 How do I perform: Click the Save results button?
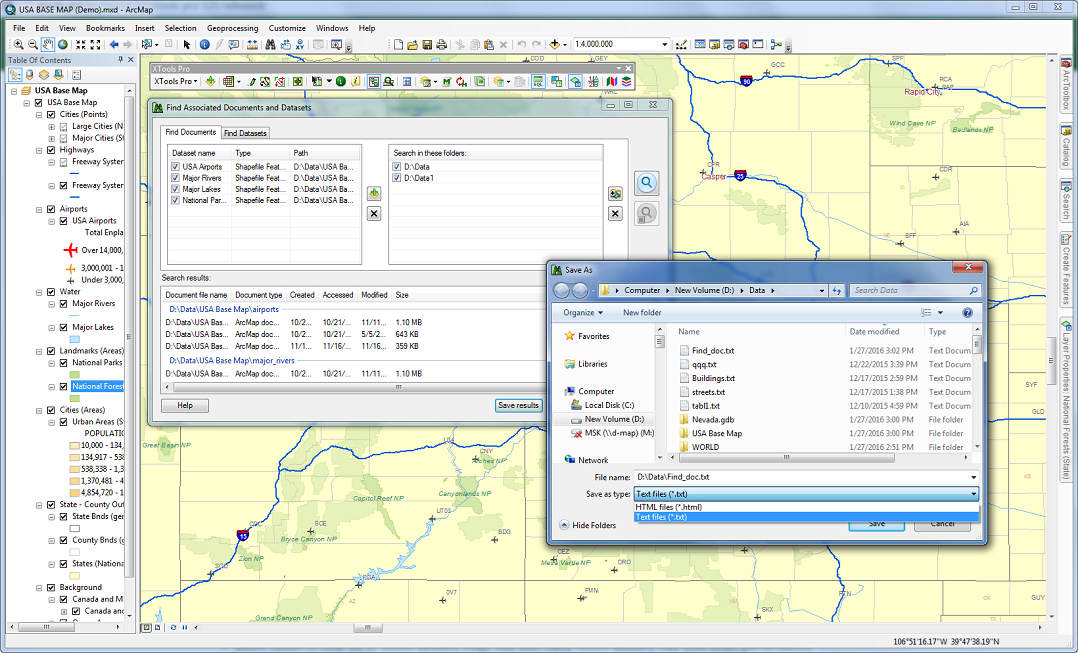point(518,406)
